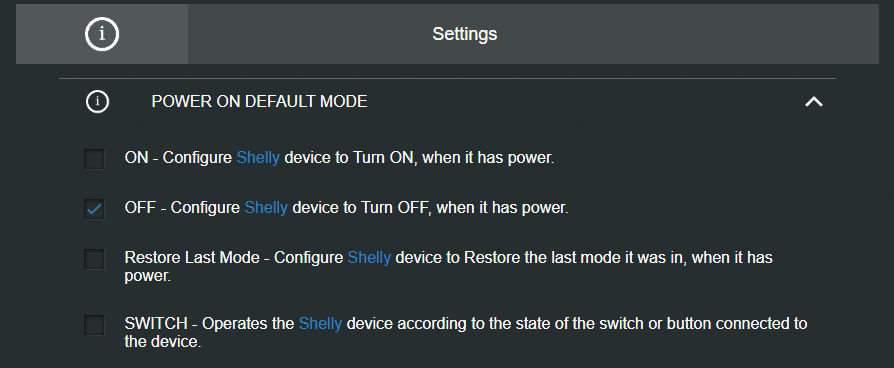Select the 'OFF - Configure' option label
The width and height of the screenshot is (894, 368).
click(x=182, y=208)
